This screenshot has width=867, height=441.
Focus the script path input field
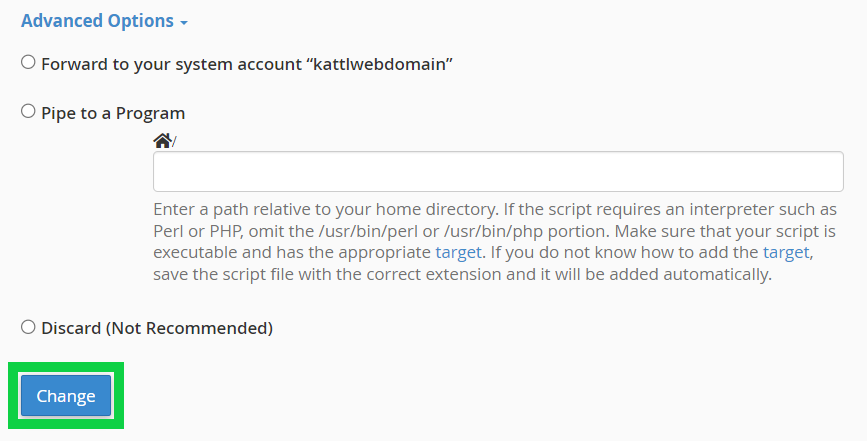498,171
